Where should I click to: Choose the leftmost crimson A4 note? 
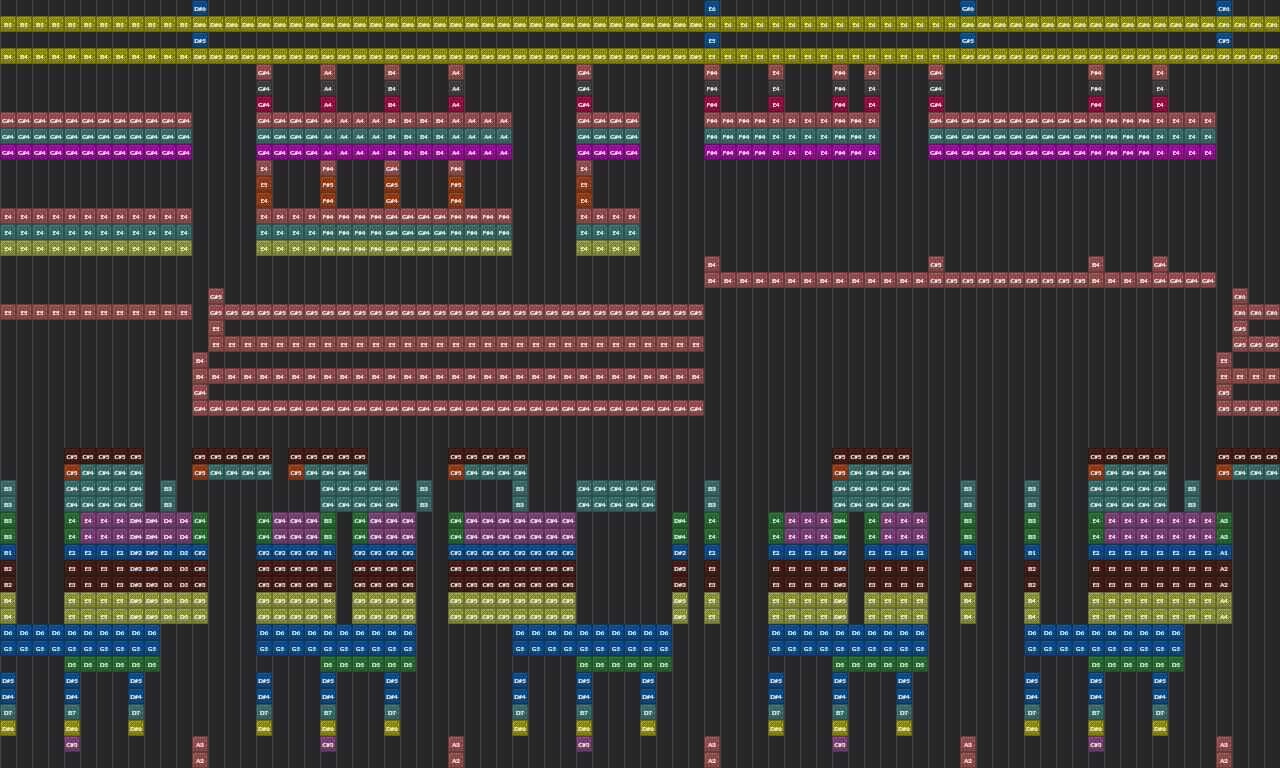click(x=328, y=104)
